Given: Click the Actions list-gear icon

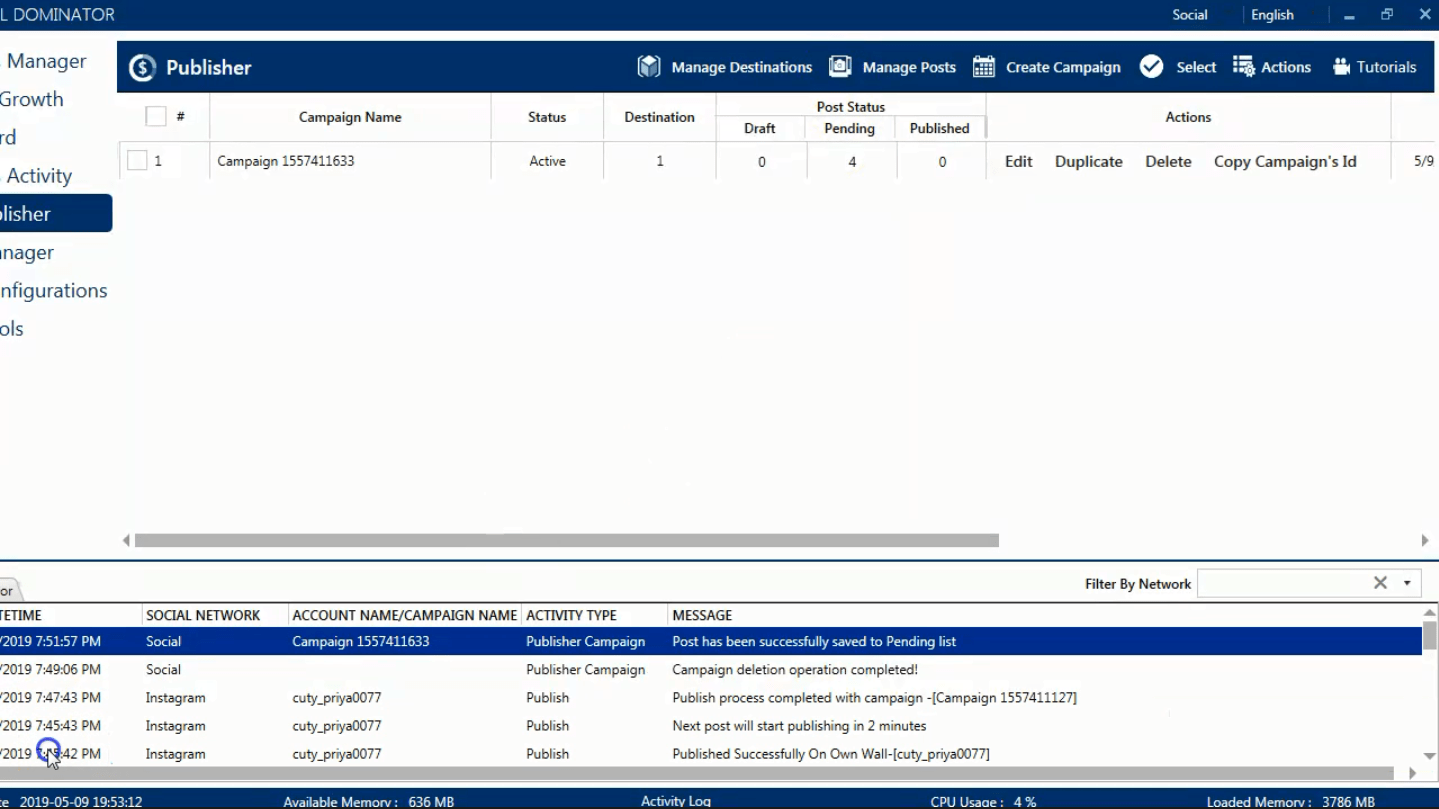Looking at the screenshot, I should tap(1243, 67).
